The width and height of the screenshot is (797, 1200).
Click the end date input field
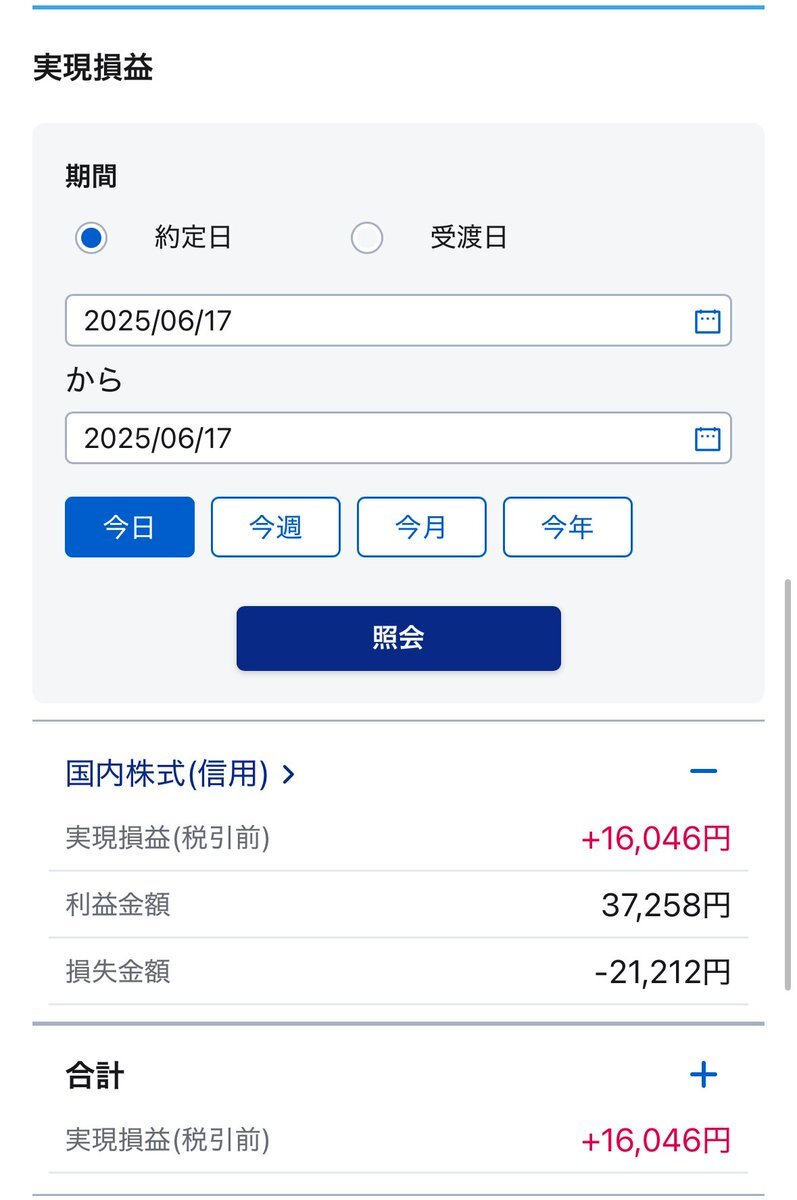tap(398, 439)
